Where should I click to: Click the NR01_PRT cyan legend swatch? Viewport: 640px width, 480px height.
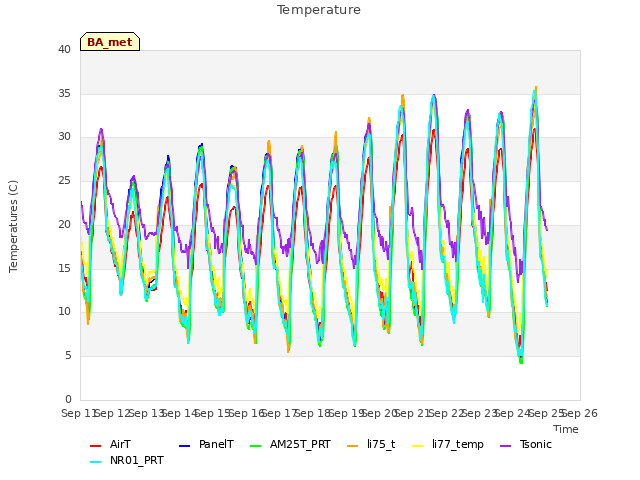coord(95,462)
